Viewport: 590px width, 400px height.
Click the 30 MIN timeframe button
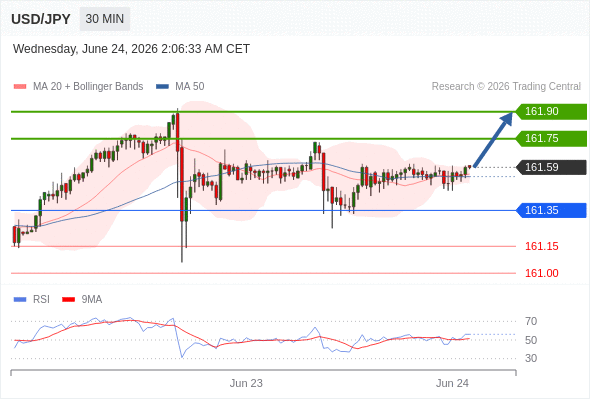[x=105, y=19]
